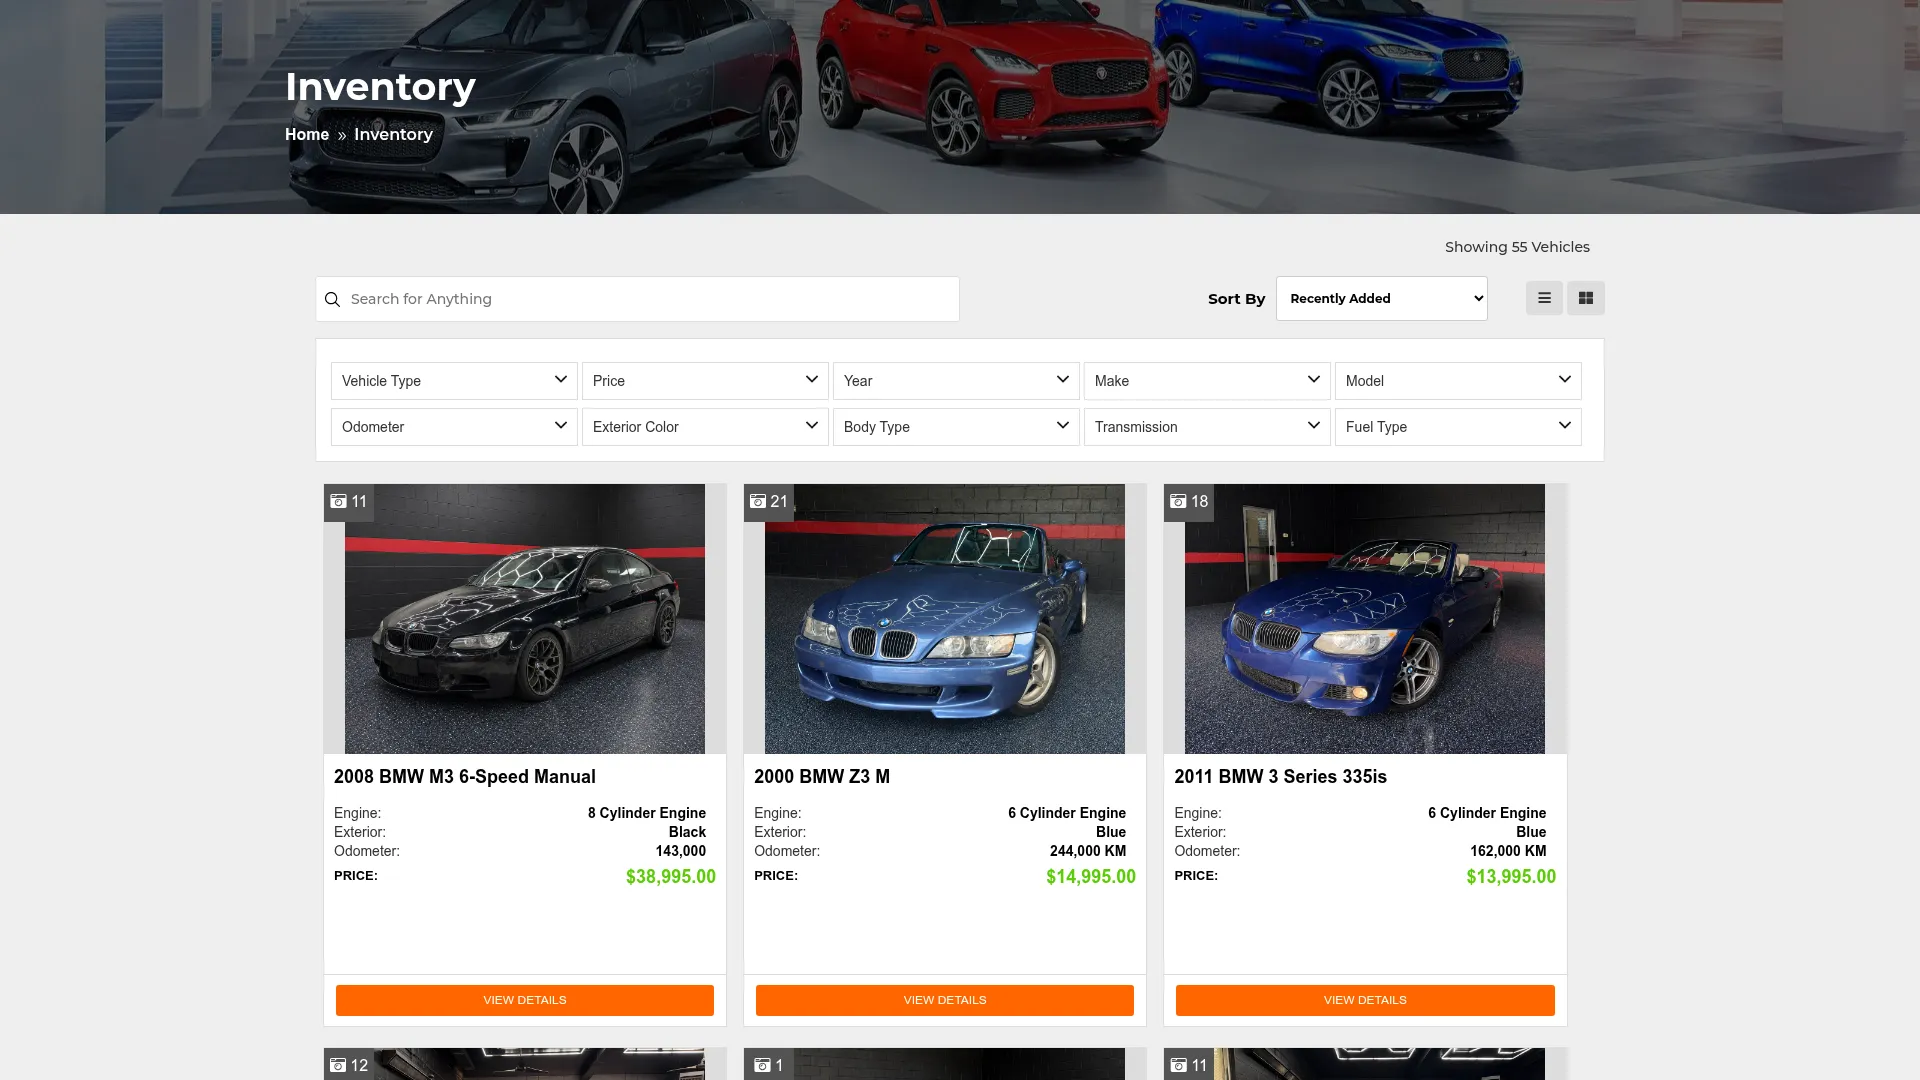Open photo count 1 badge on lower card
The width and height of the screenshot is (1920, 1080).
pyautogui.click(x=769, y=1065)
